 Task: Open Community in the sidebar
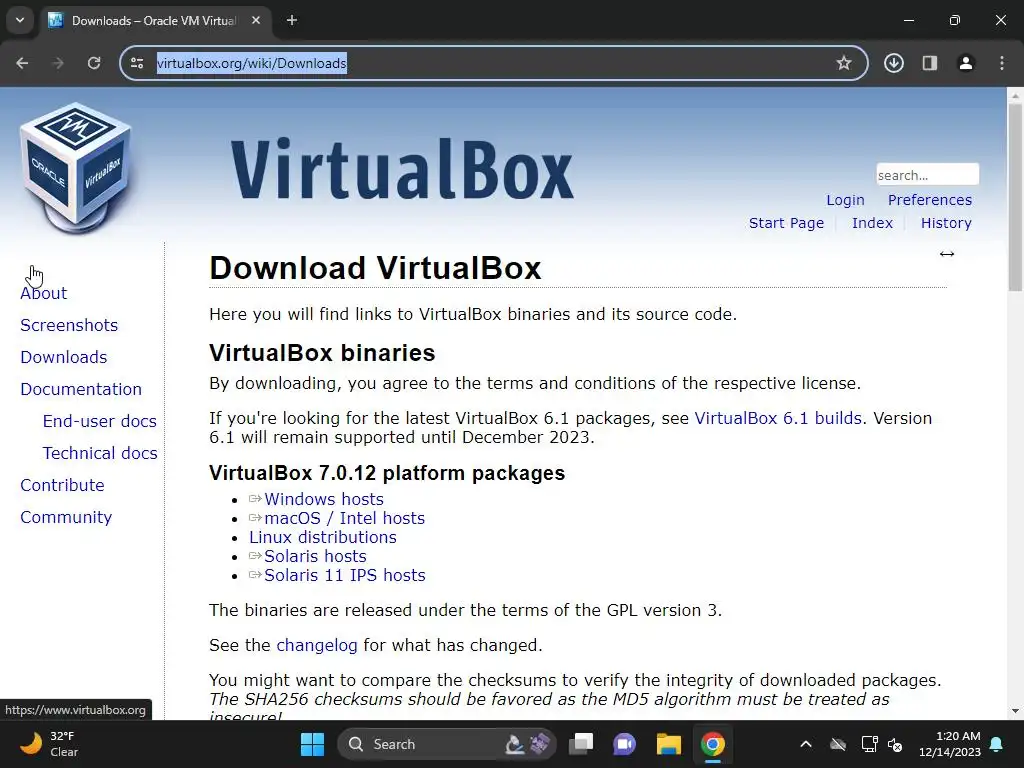(66, 517)
